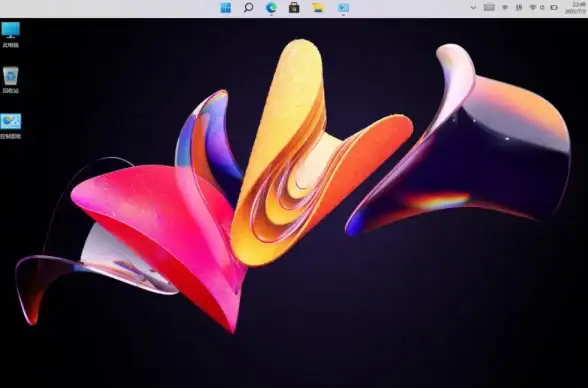Open the Wi-Fi network flyout
The width and height of the screenshot is (588, 388).
pos(532,7)
